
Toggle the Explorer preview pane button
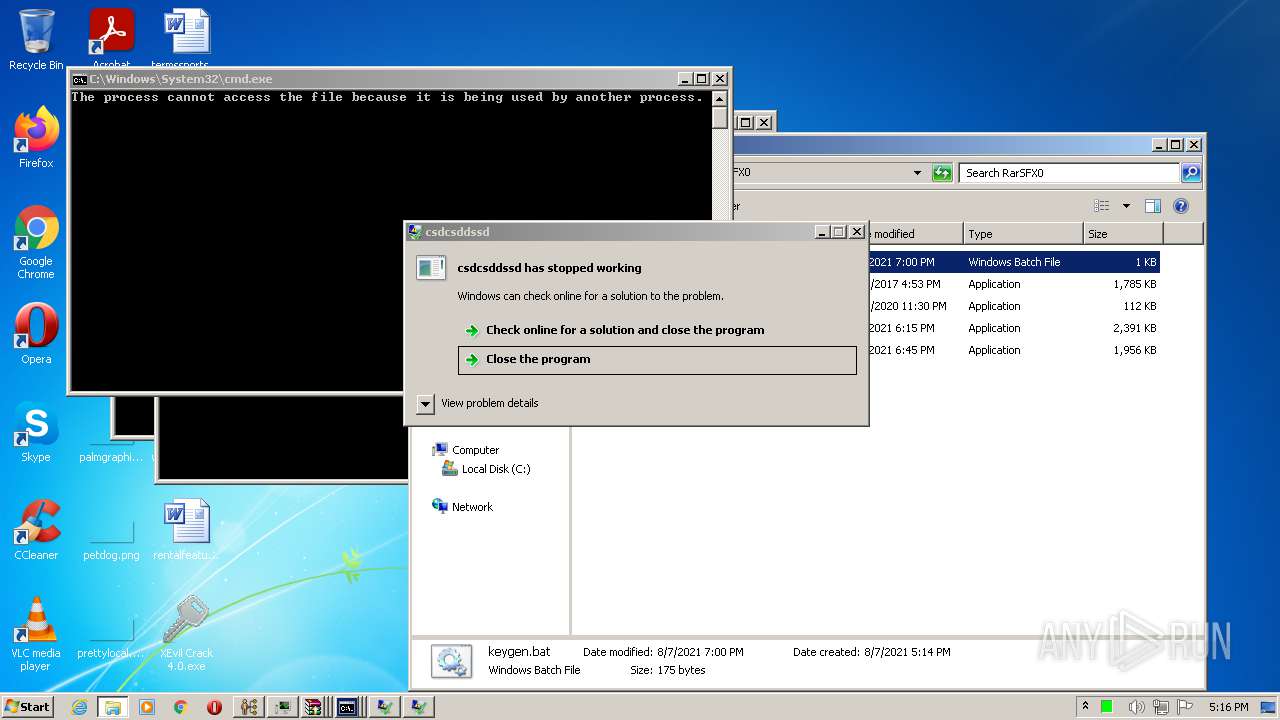pos(1152,206)
